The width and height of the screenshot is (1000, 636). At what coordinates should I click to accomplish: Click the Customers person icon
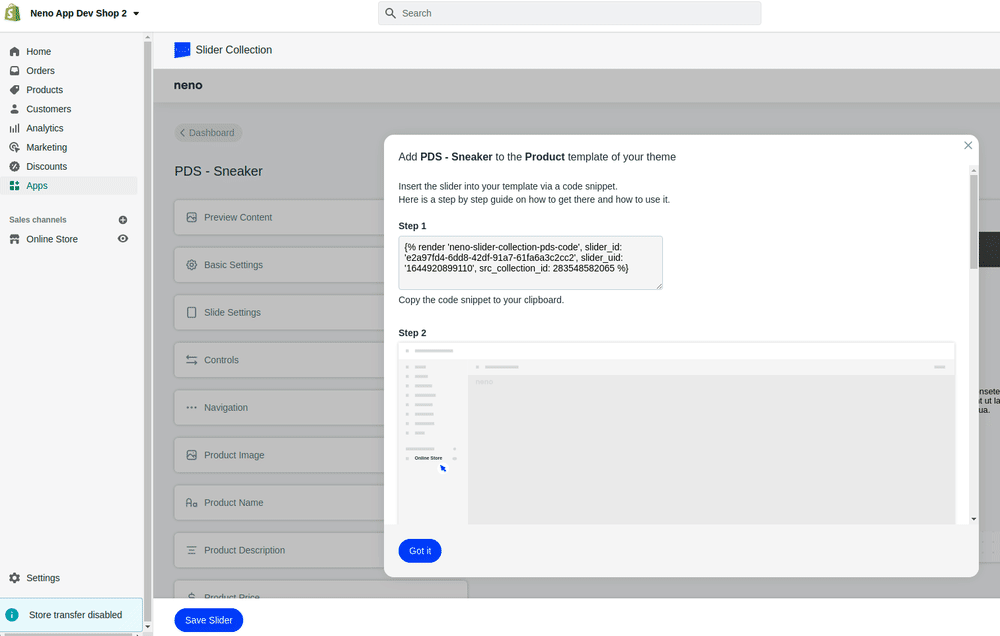click(14, 109)
